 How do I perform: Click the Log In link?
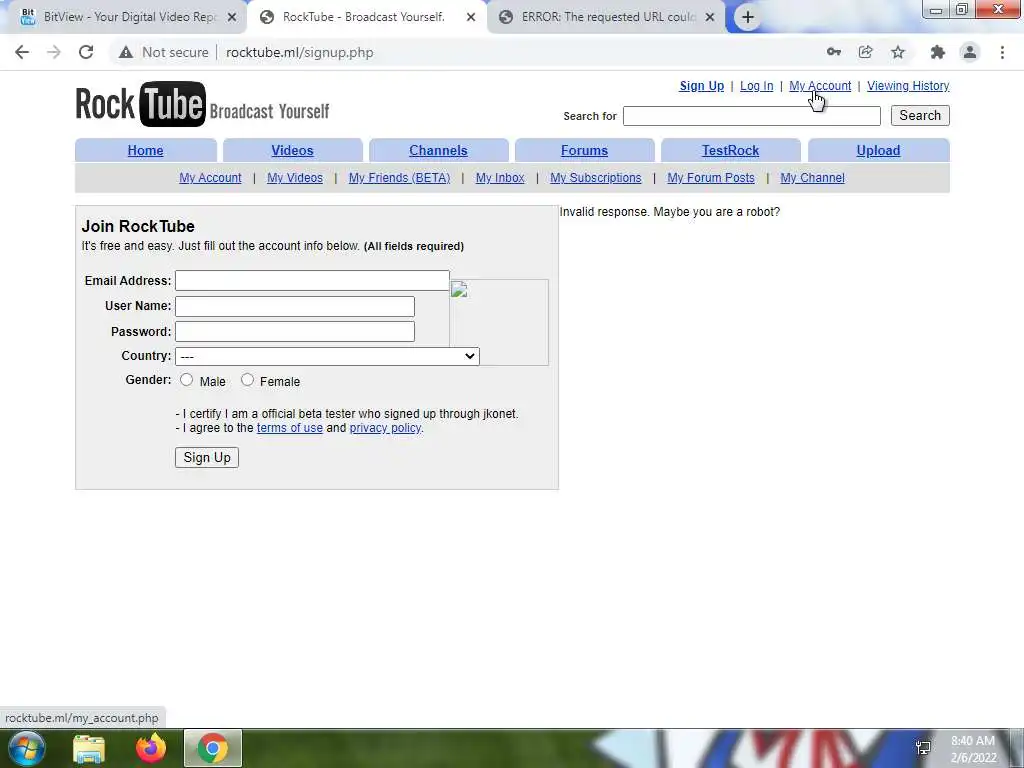756,86
